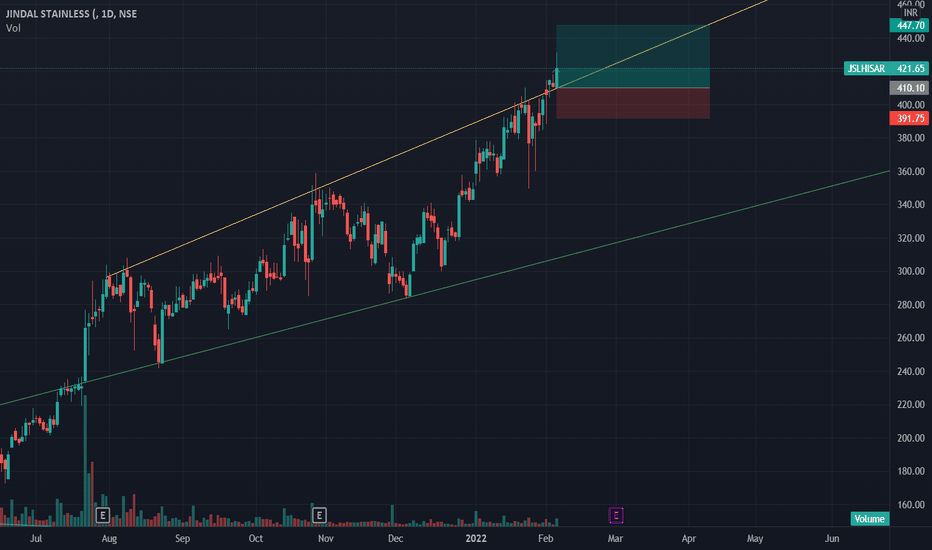932x550 pixels.
Task: Click the Apr label on time axis
Action: click(x=688, y=539)
